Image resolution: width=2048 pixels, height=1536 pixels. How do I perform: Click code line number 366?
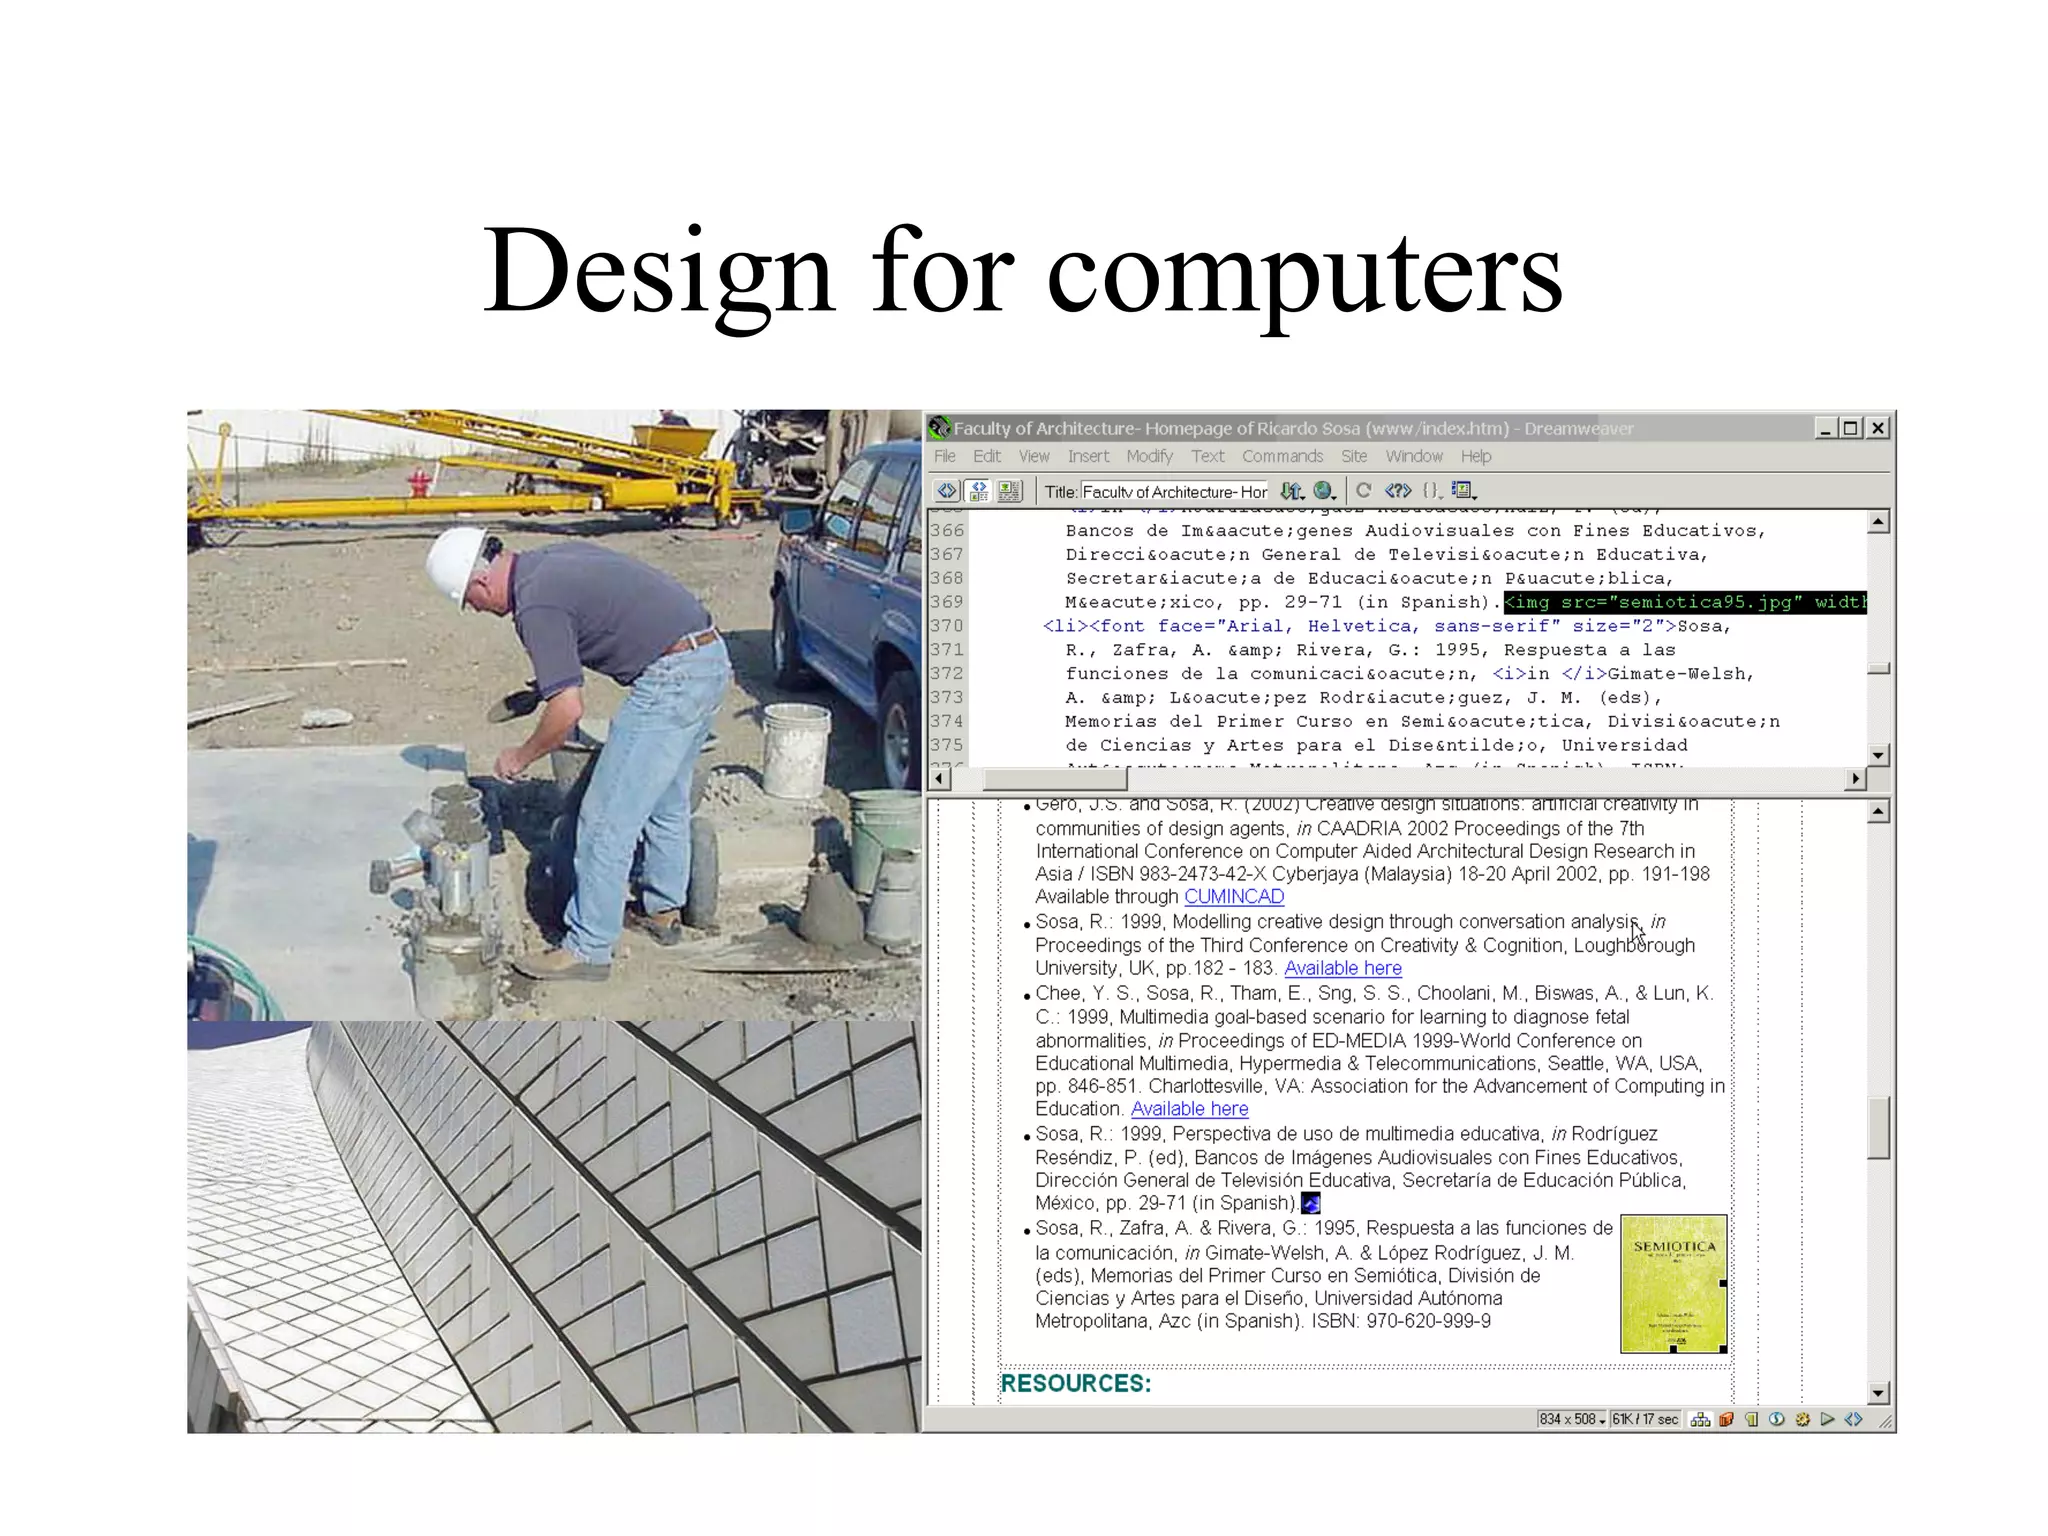tap(946, 531)
